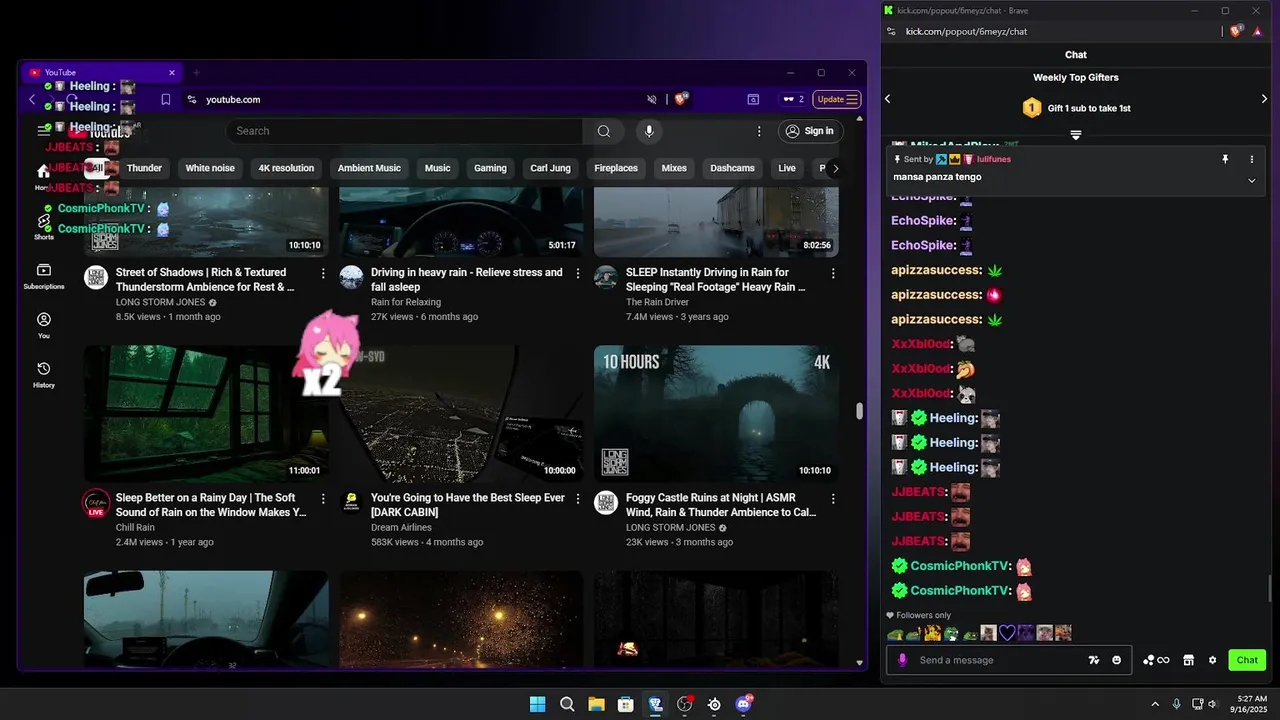This screenshot has height=720, width=1280.
Task: Select the Carl Jung chip
Action: coord(551,168)
